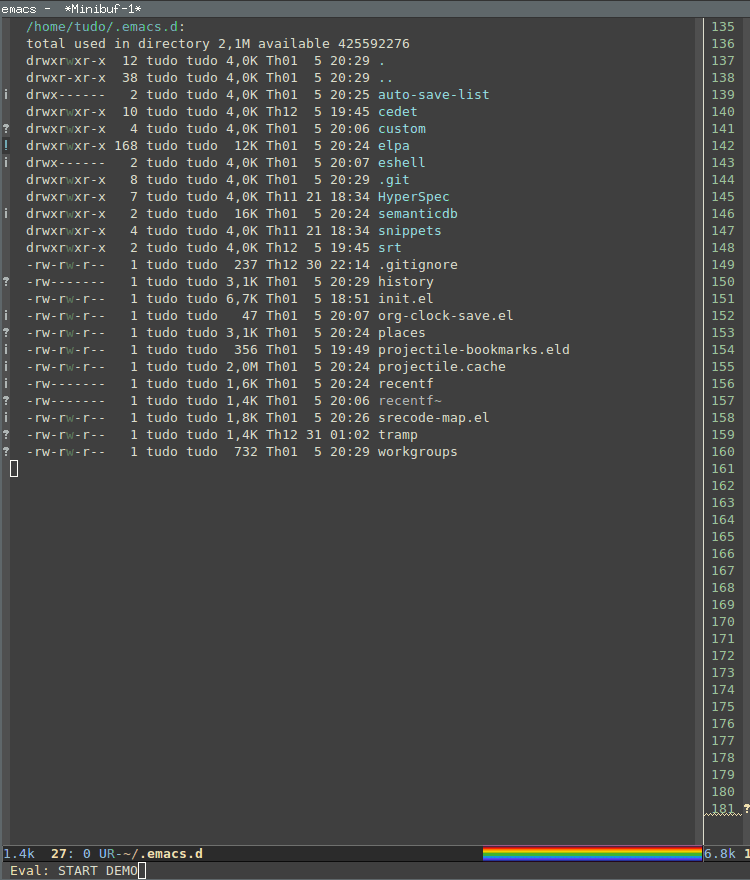Select the tramp file
This screenshot has height=880, width=750.
point(397,435)
